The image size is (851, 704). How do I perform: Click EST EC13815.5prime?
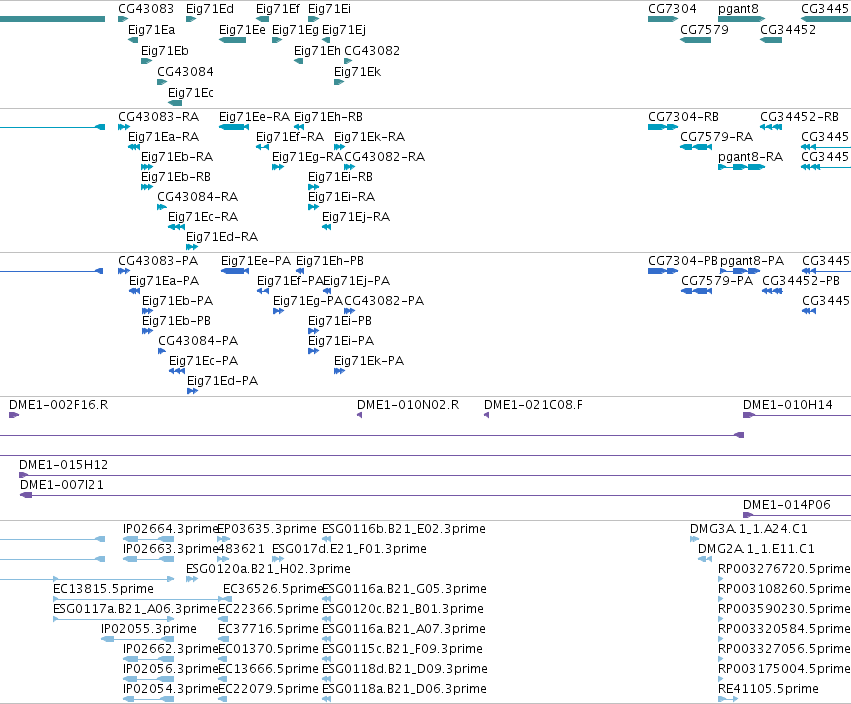pos(103,589)
